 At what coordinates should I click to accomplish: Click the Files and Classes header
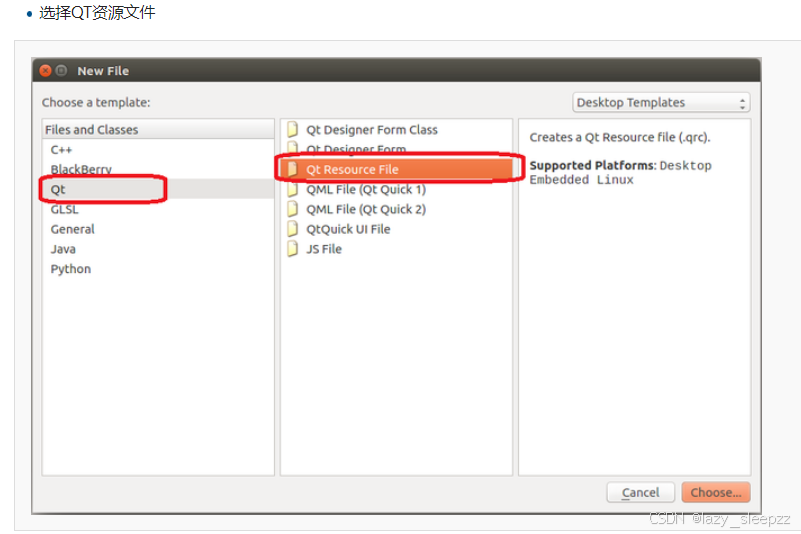click(158, 129)
